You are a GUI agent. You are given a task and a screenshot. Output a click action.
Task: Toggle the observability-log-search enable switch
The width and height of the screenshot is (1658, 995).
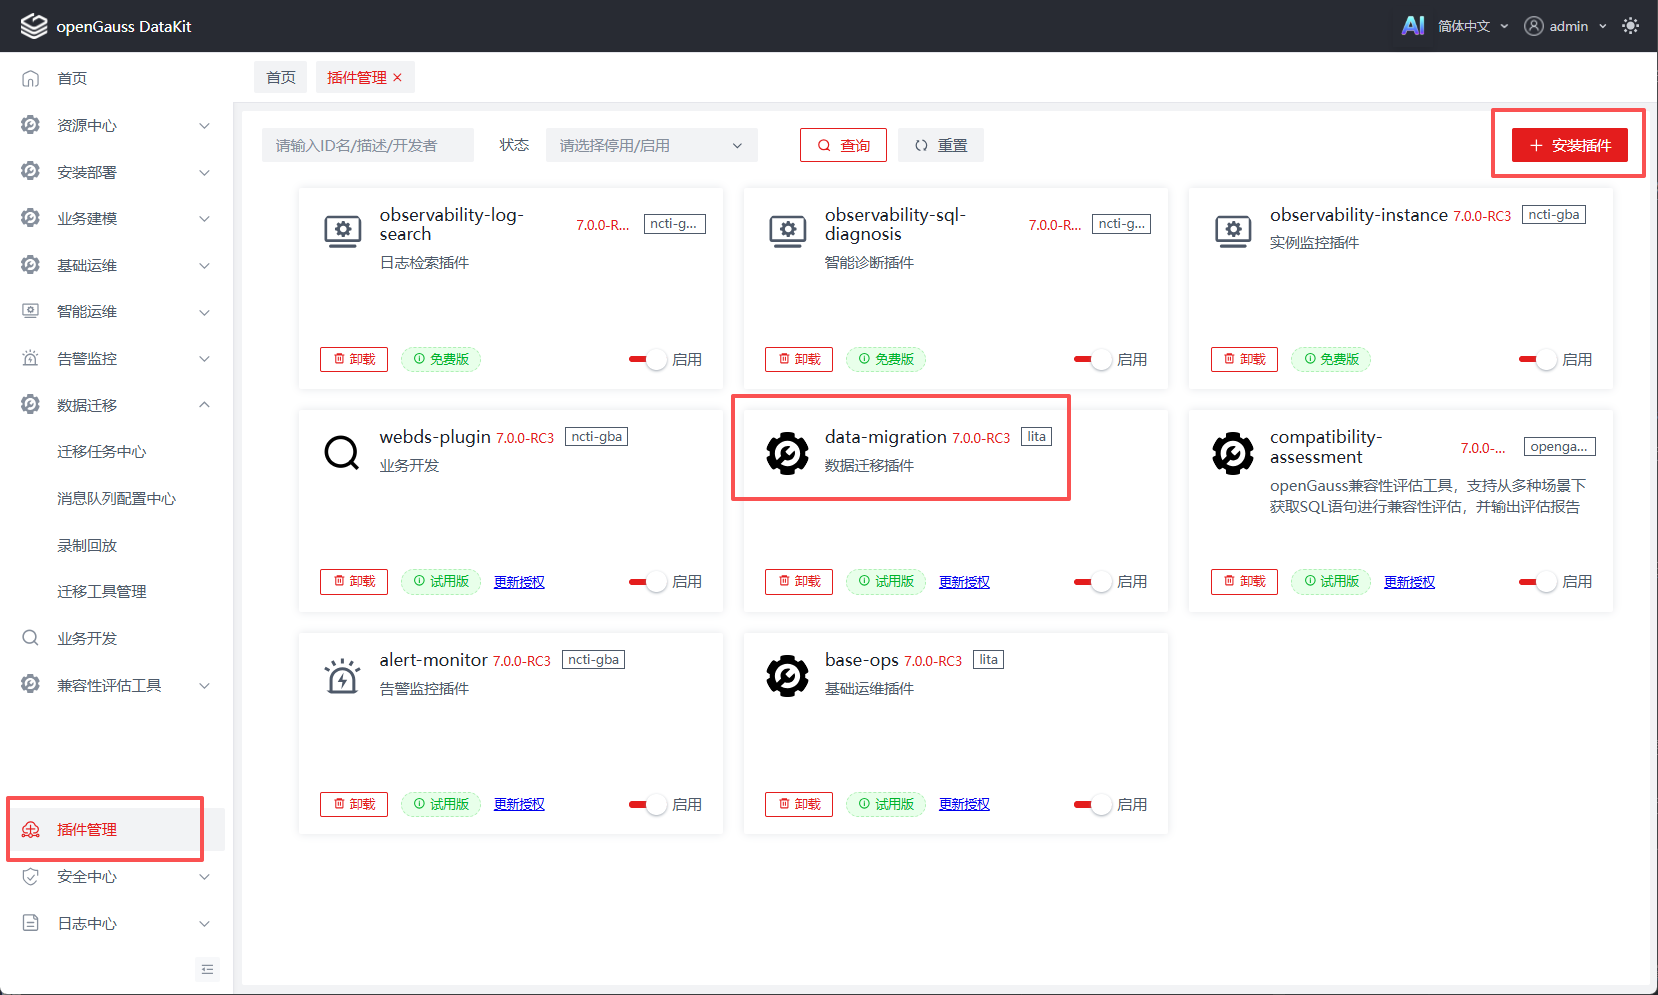click(648, 360)
